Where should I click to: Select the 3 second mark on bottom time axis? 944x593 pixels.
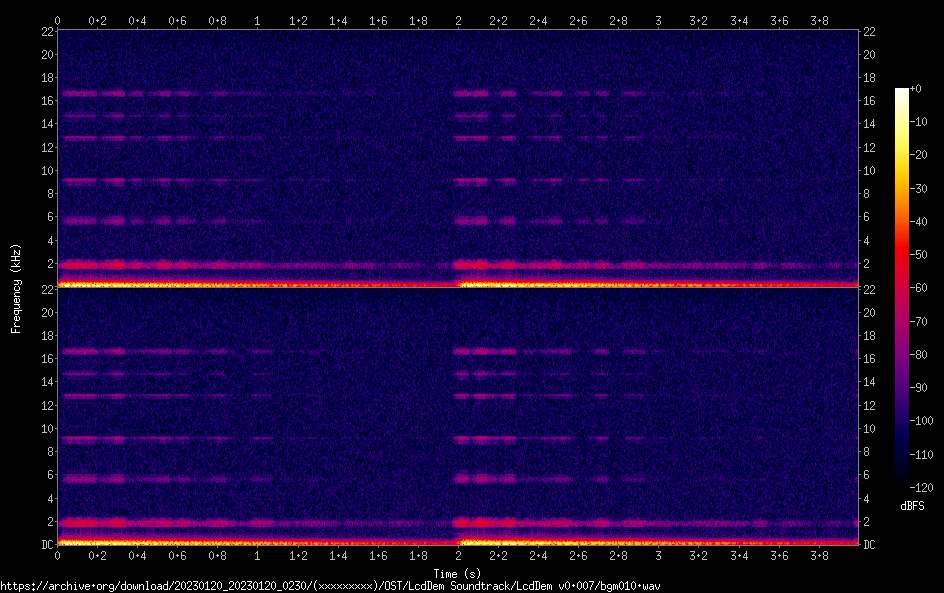[x=658, y=554]
